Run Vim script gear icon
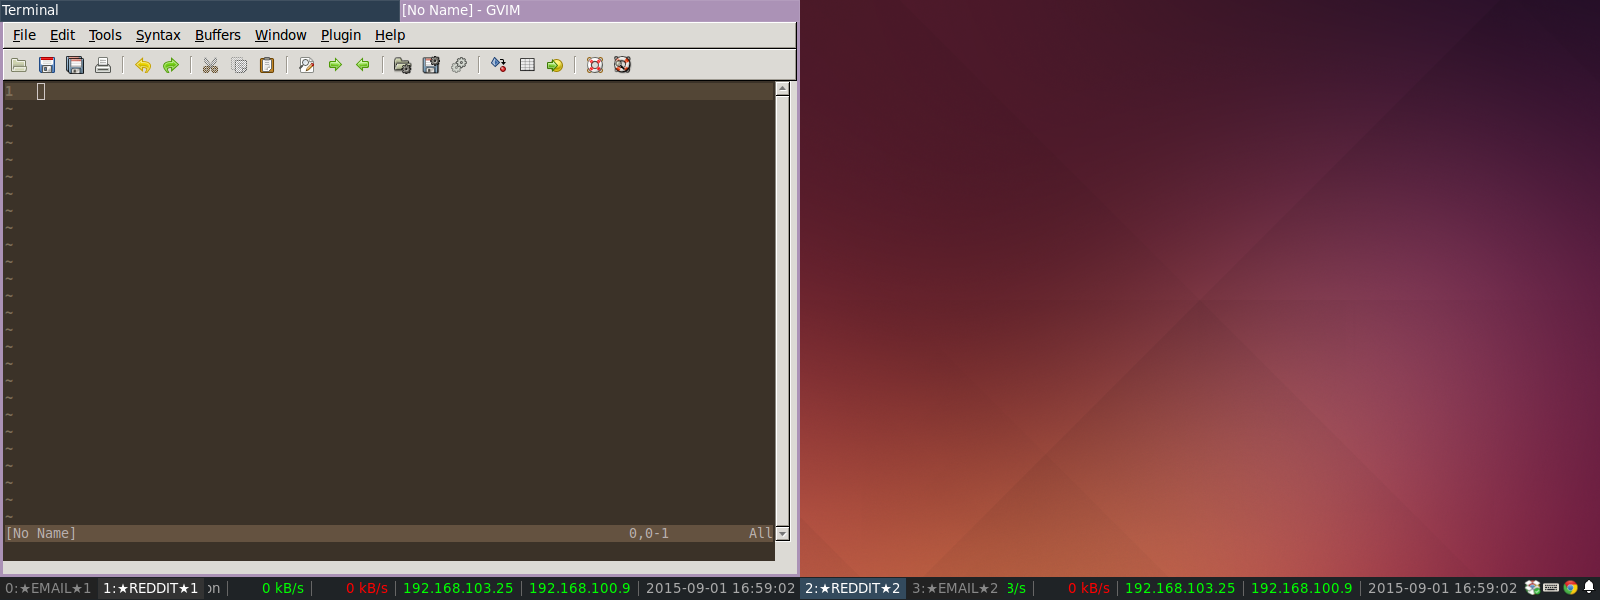Screen dimensions: 1600x600 point(459,65)
